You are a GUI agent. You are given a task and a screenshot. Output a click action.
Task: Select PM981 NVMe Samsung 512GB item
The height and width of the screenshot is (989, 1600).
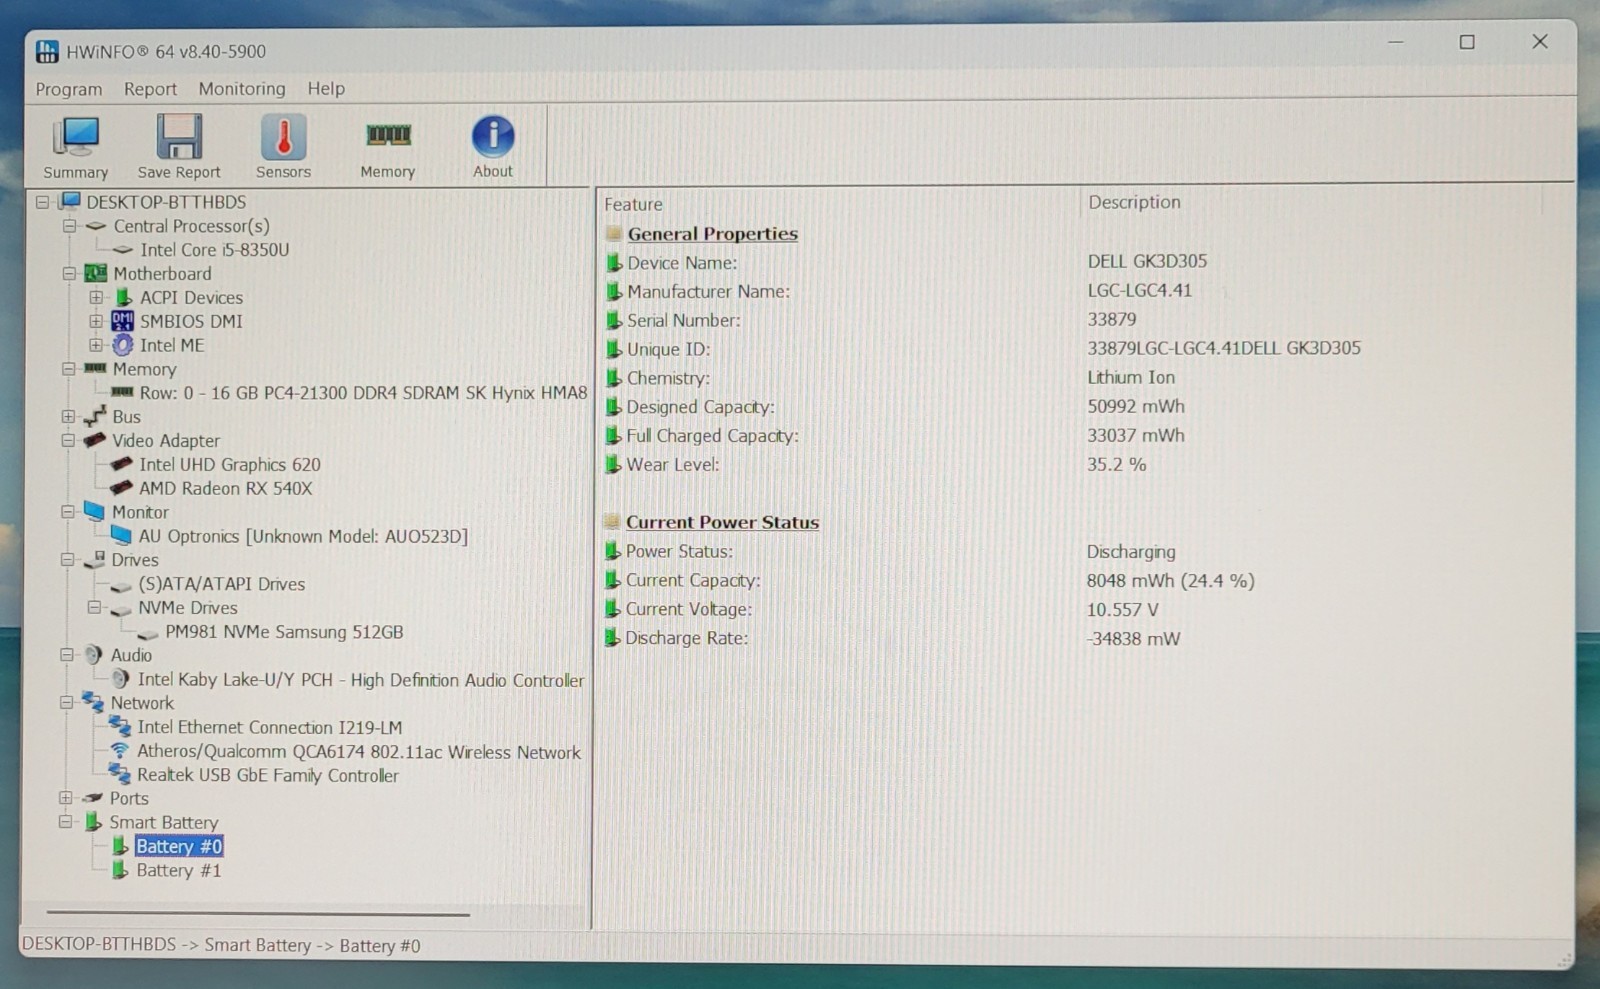click(284, 632)
